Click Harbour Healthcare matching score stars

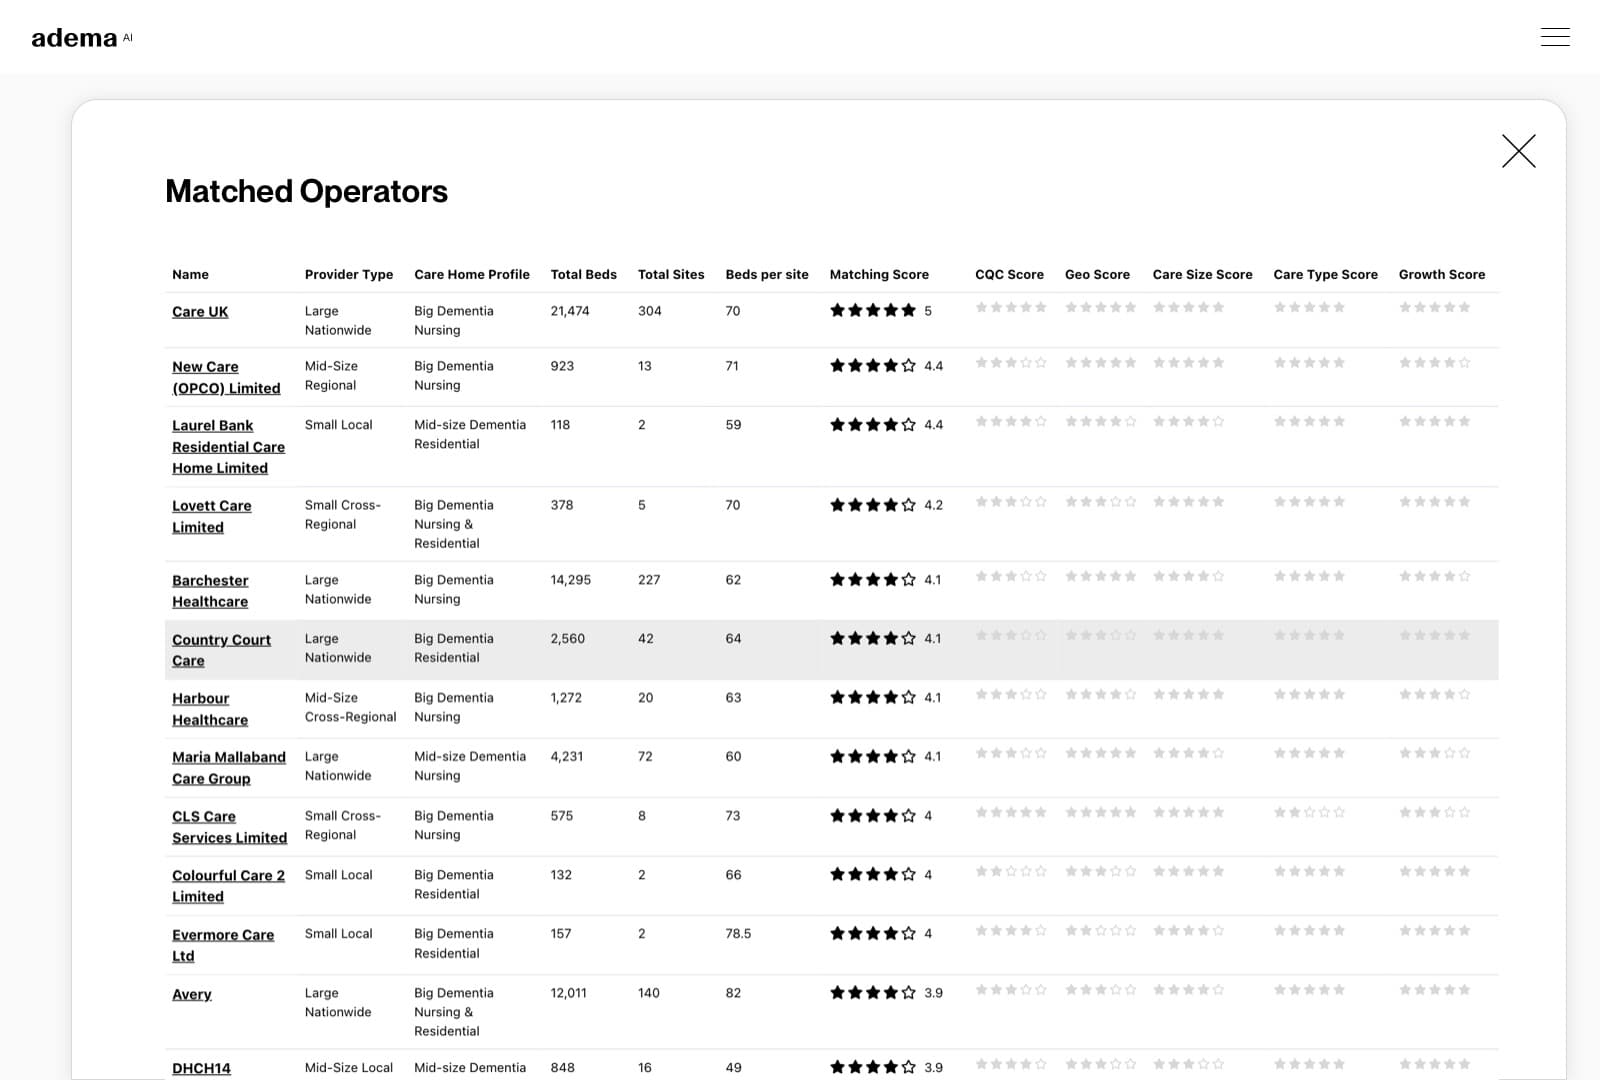[873, 697]
